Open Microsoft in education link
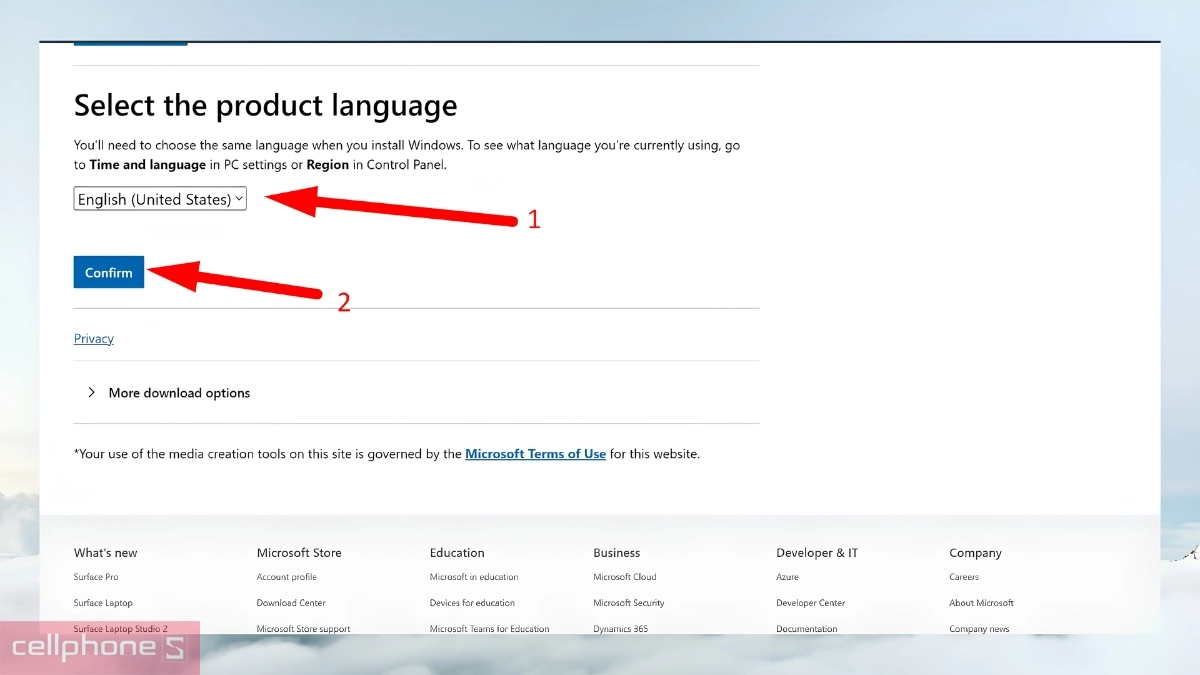The height and width of the screenshot is (675, 1200). (x=474, y=577)
